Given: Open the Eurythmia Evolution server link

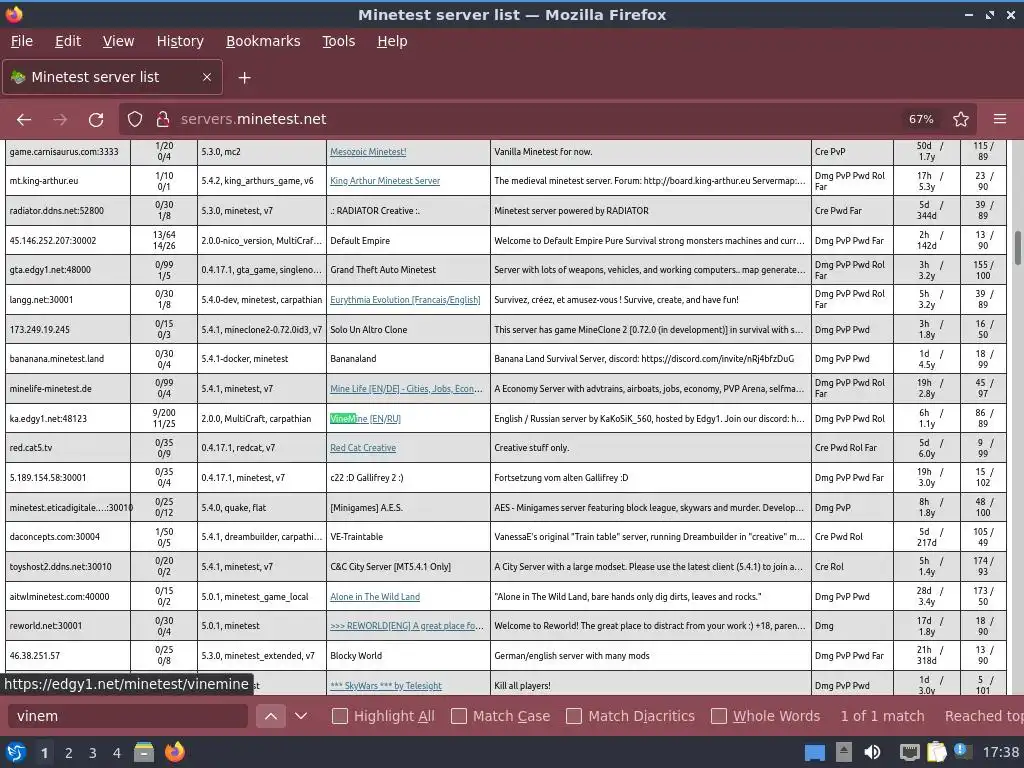Looking at the screenshot, I should click(x=405, y=300).
